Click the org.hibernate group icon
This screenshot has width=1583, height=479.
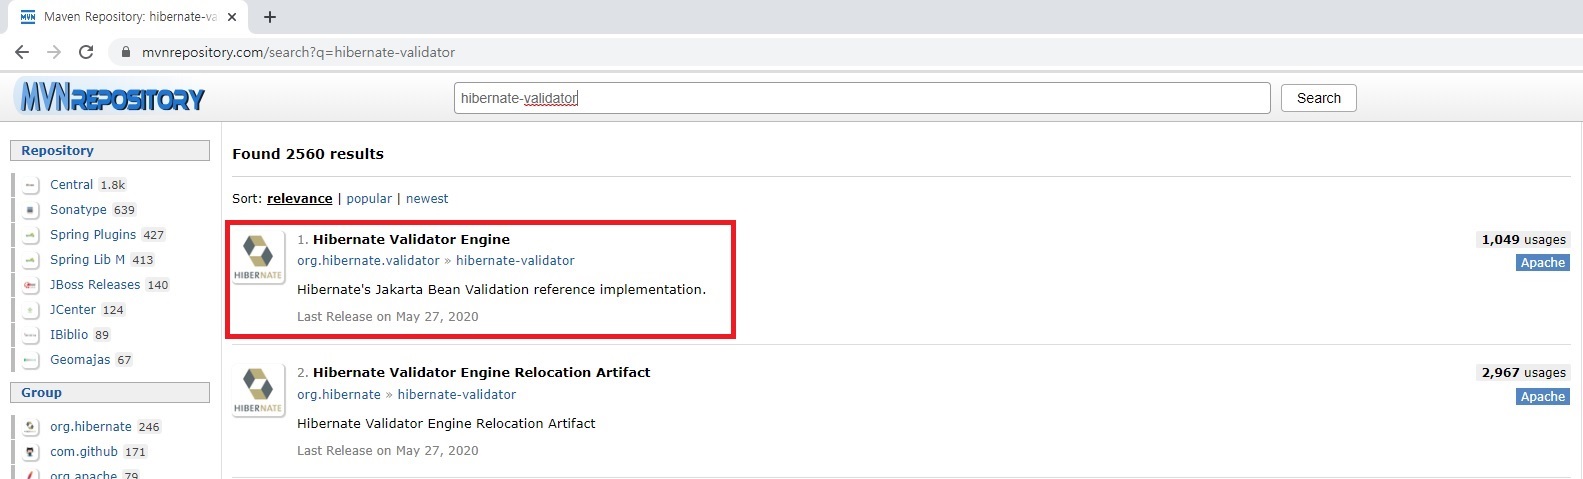(31, 427)
